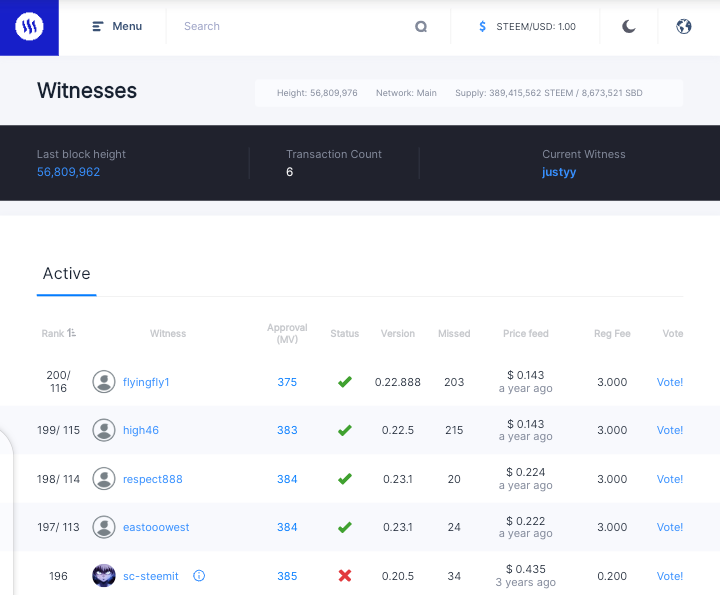This screenshot has width=720, height=595.
Task: Click the Steem logo home icon
Action: click(29, 27)
